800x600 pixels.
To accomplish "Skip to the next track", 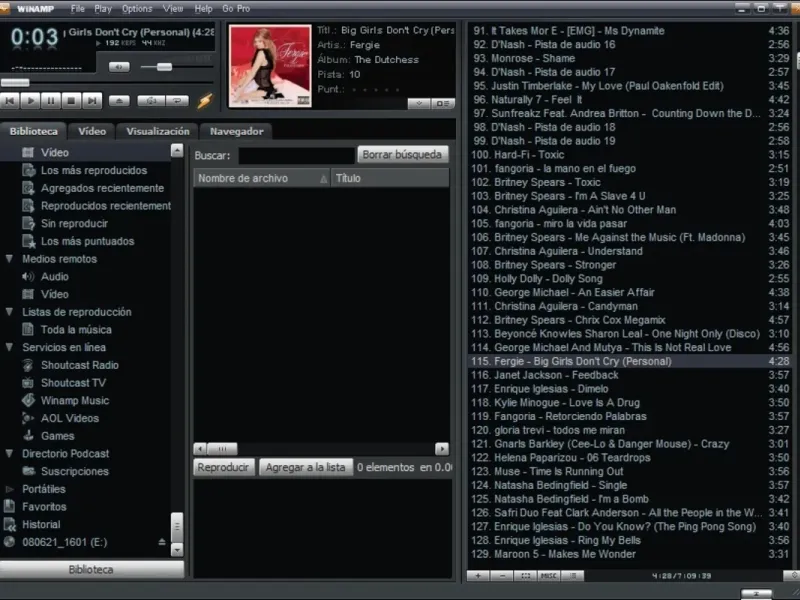I will coord(92,100).
